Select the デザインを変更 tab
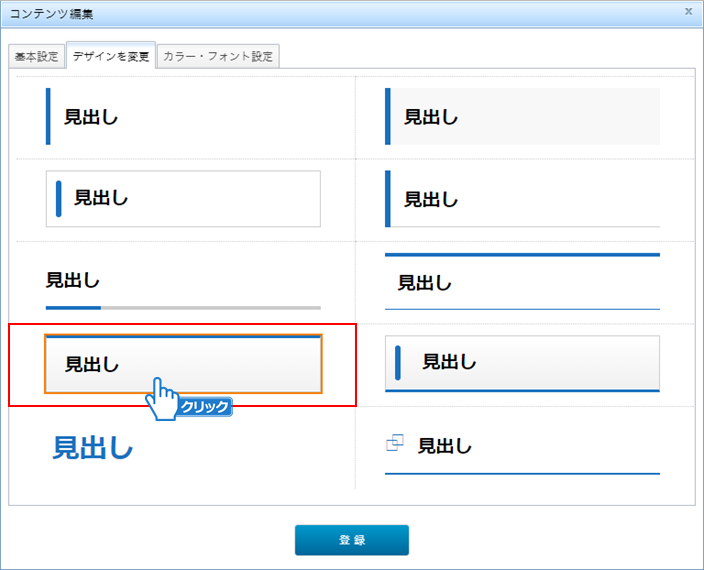704x570 pixels. pos(111,57)
